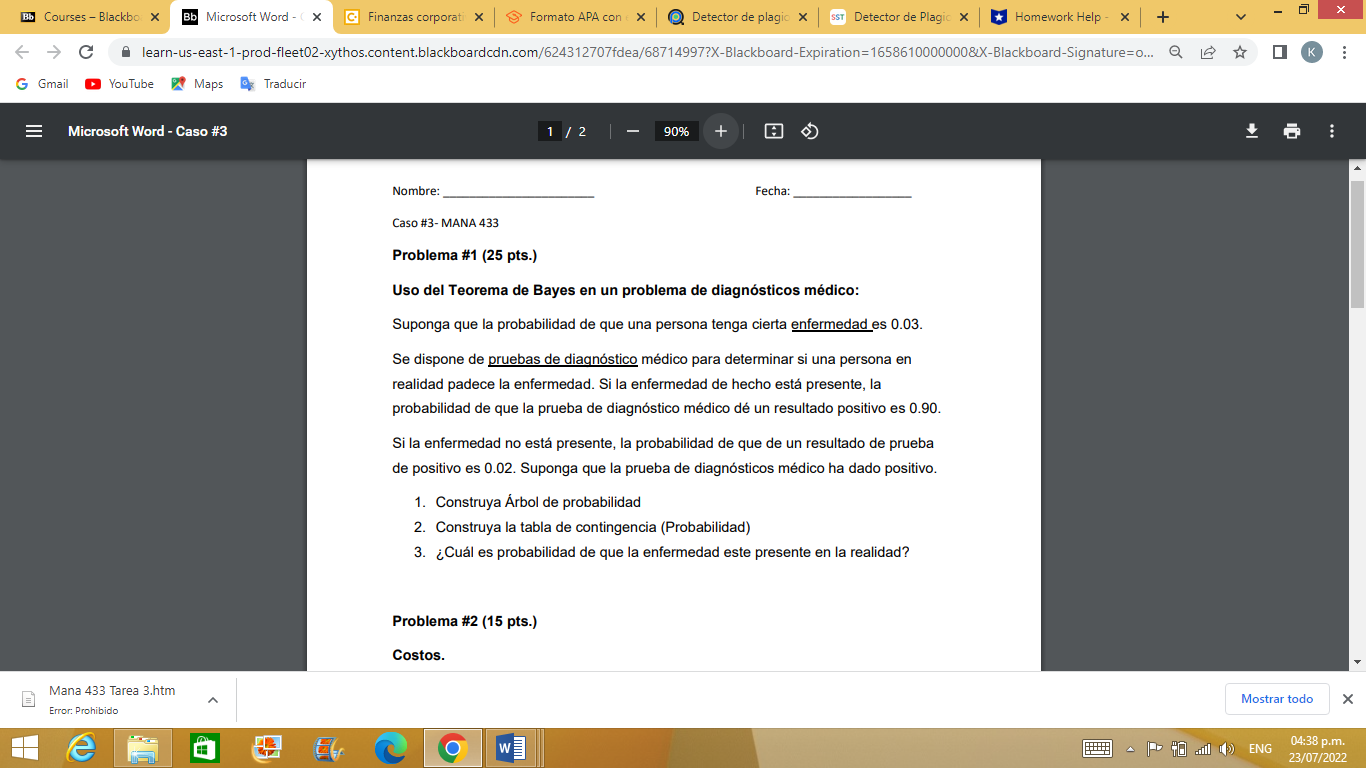Expand the Mana 433 Tarea 3.htm download chevron
This screenshot has height=768, width=1366.
pos(211,699)
